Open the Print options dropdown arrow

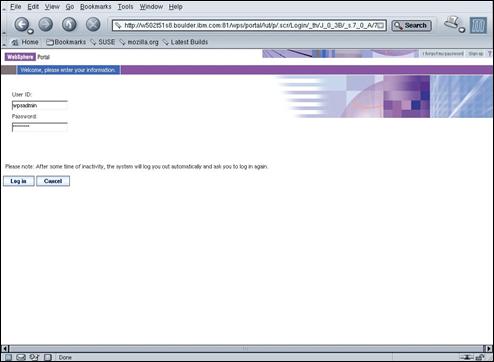click(462, 30)
